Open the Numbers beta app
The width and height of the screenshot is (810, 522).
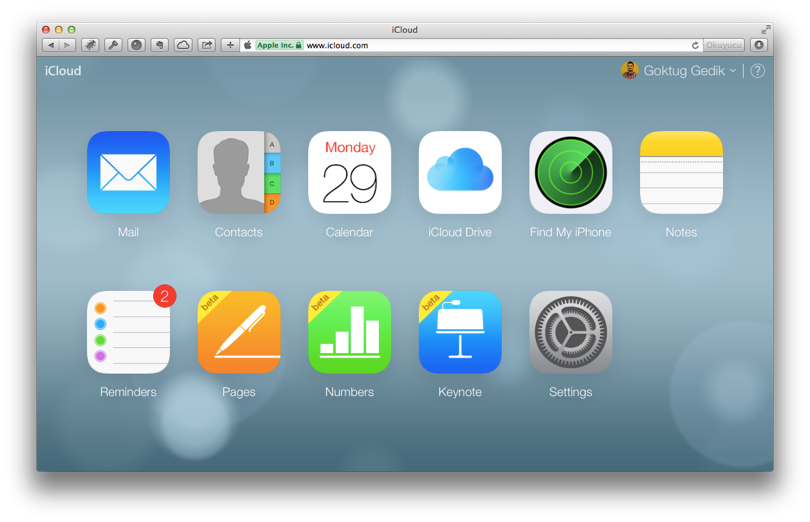[x=349, y=332]
